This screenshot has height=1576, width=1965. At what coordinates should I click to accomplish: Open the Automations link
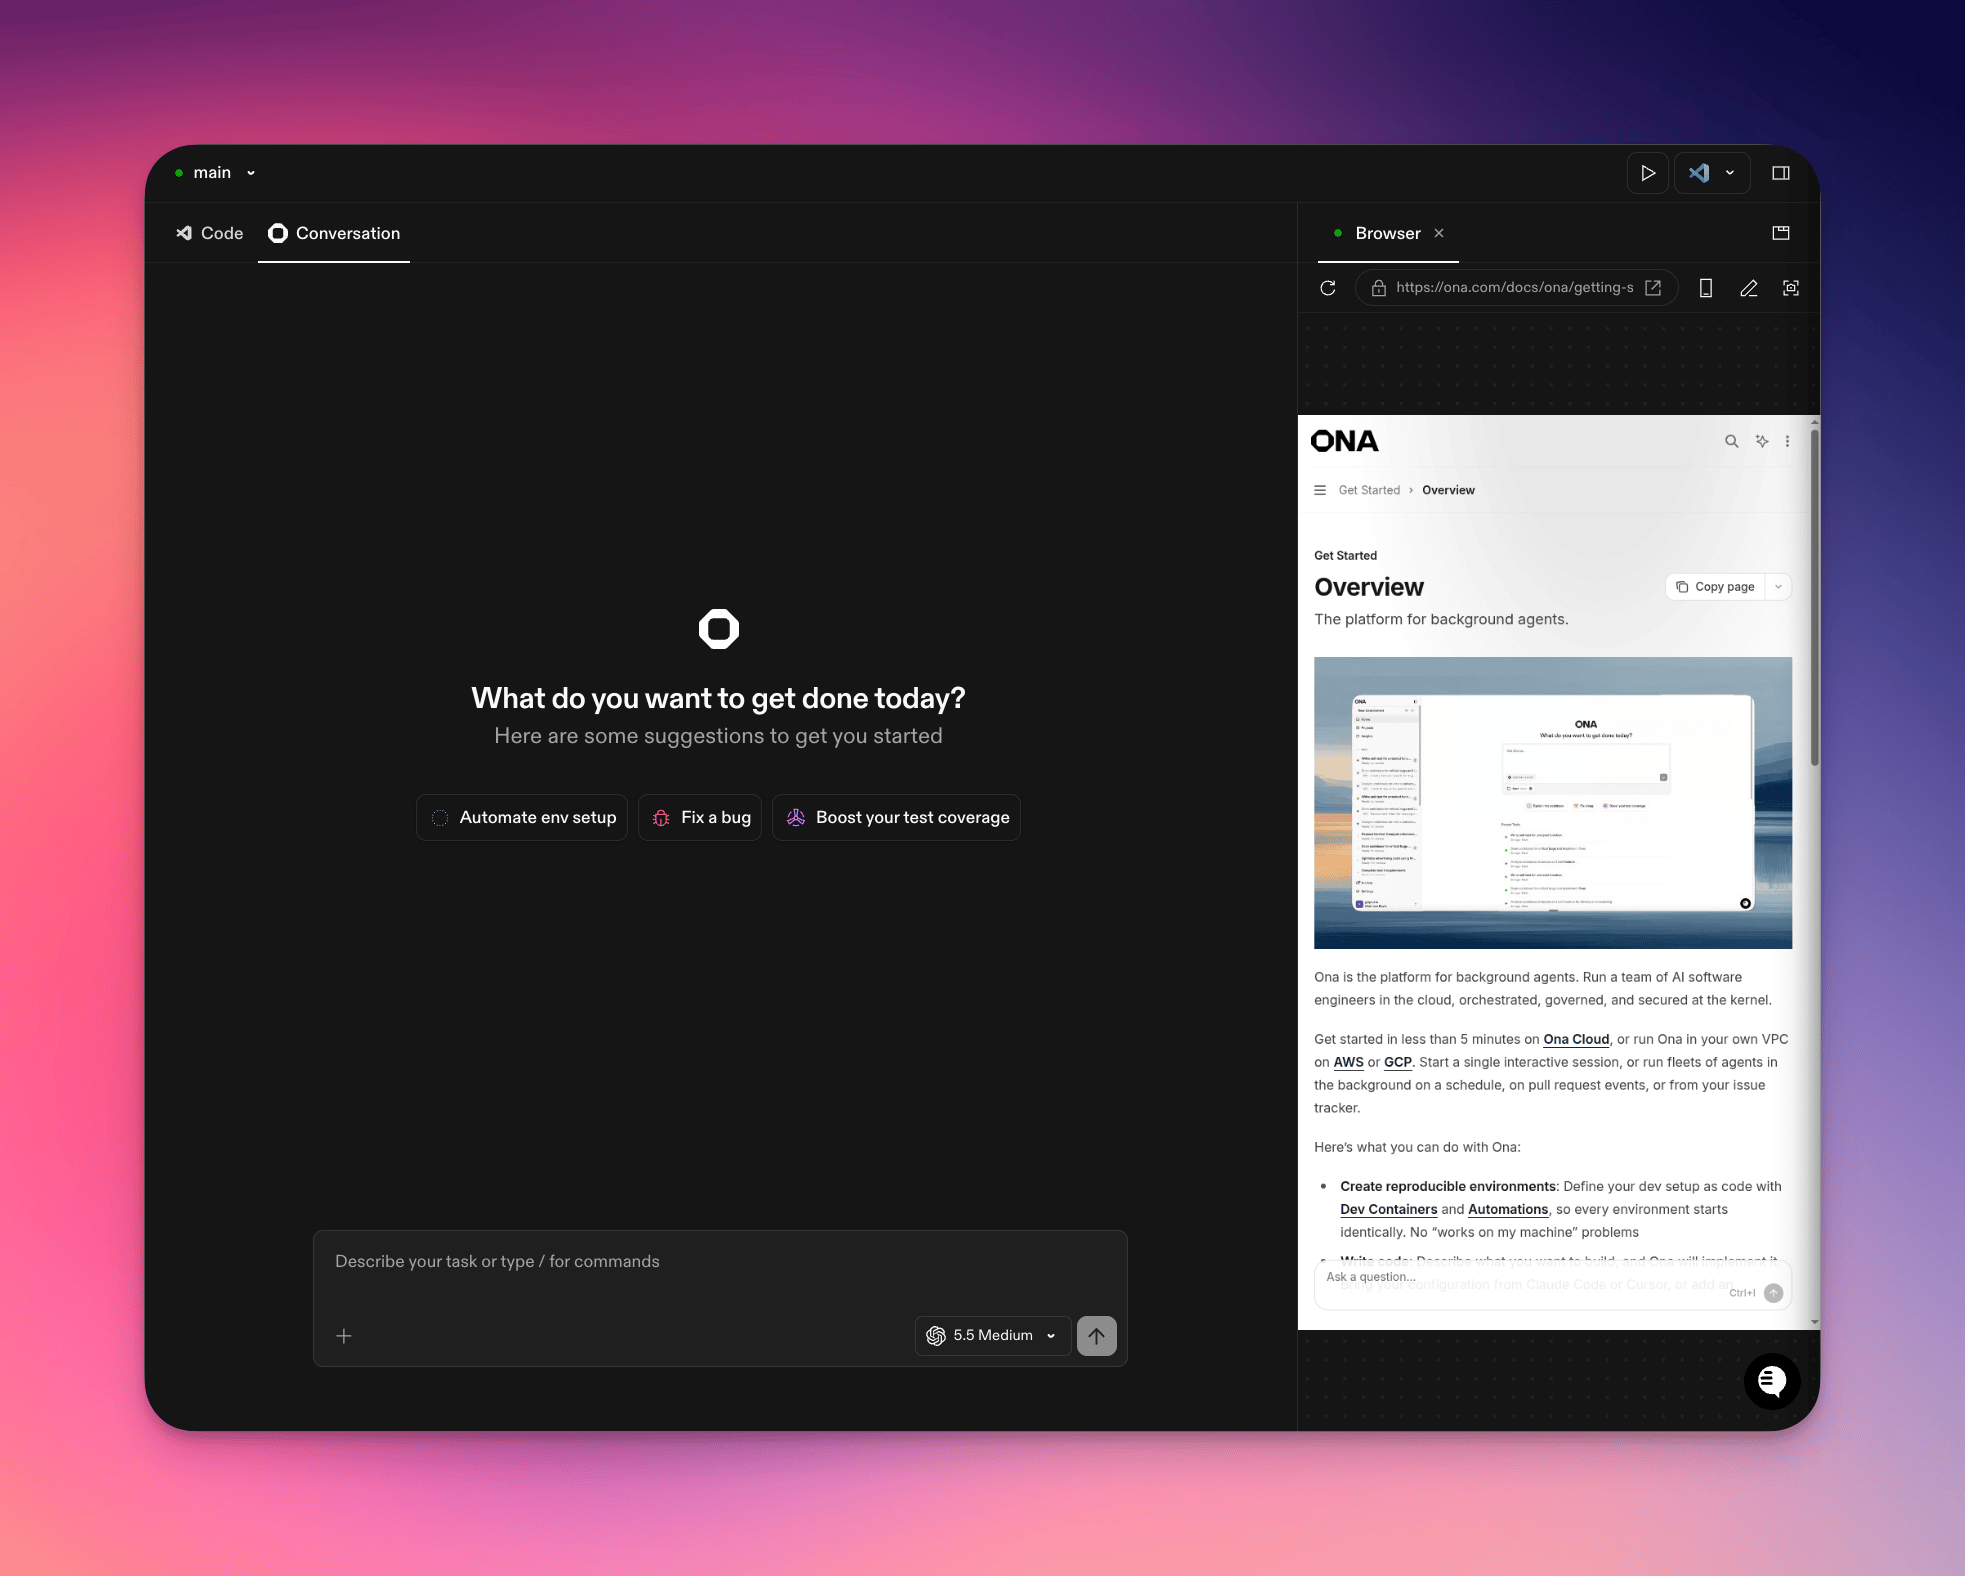point(1508,1209)
